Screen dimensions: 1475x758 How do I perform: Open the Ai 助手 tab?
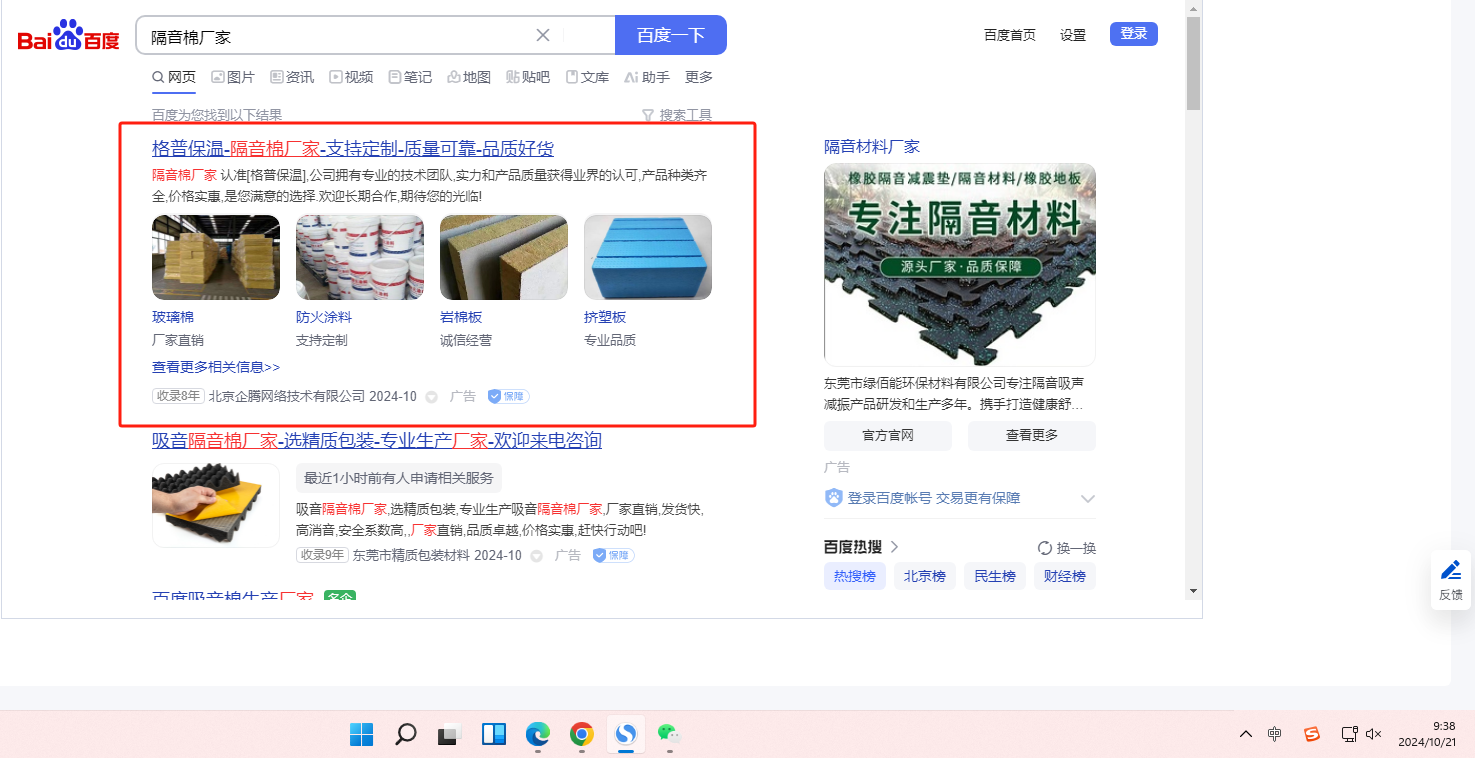pos(647,77)
